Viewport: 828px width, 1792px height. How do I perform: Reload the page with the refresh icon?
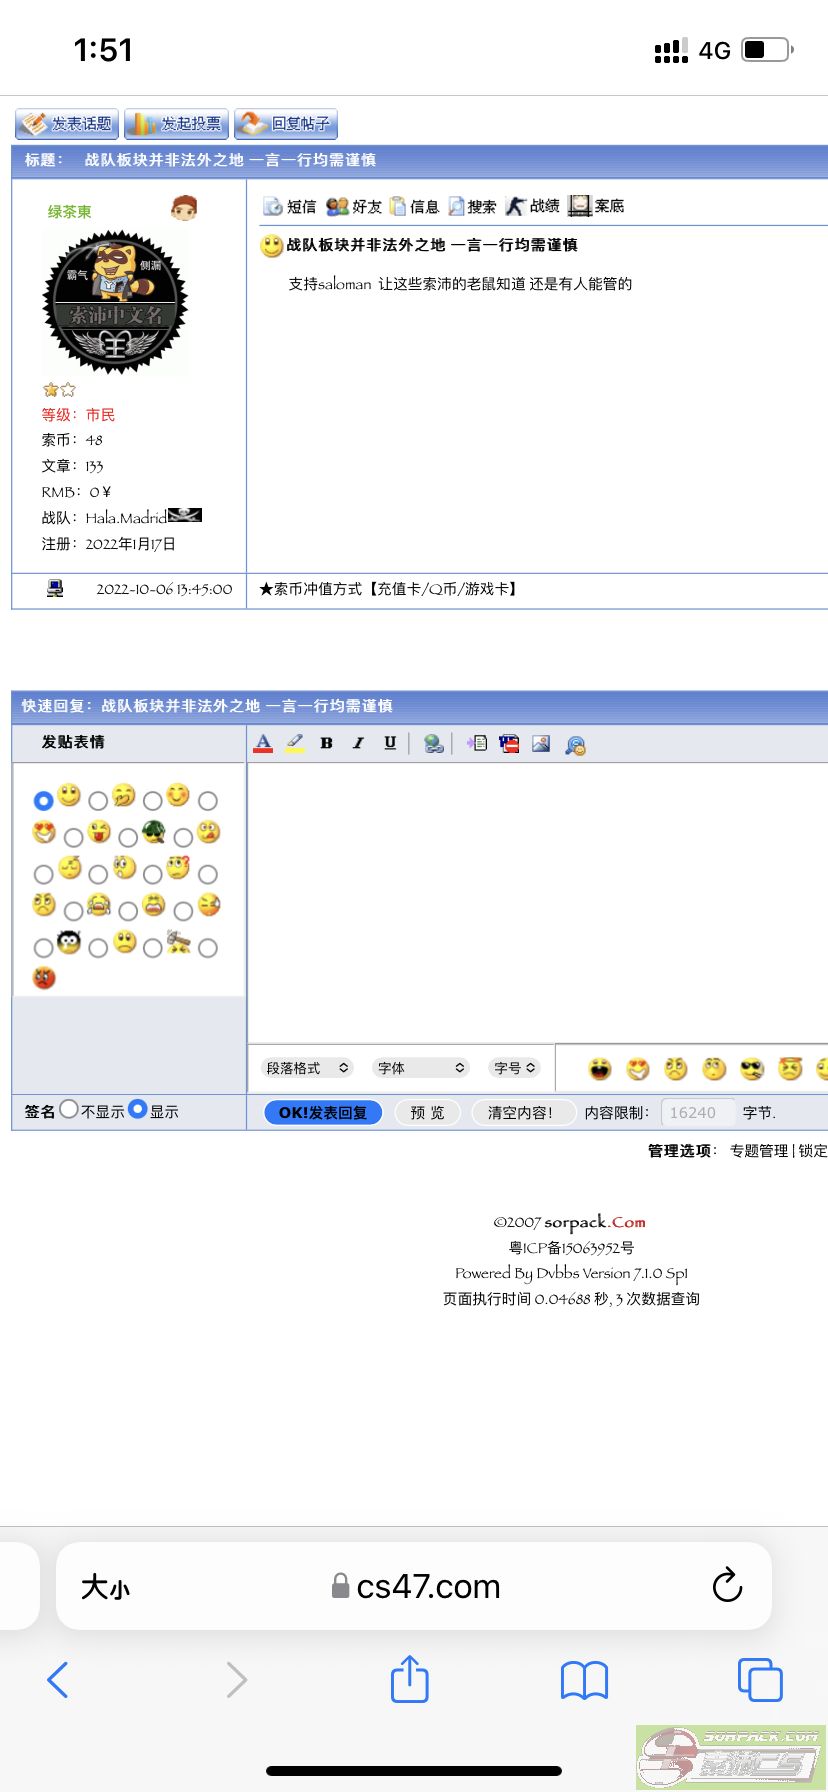click(727, 1585)
